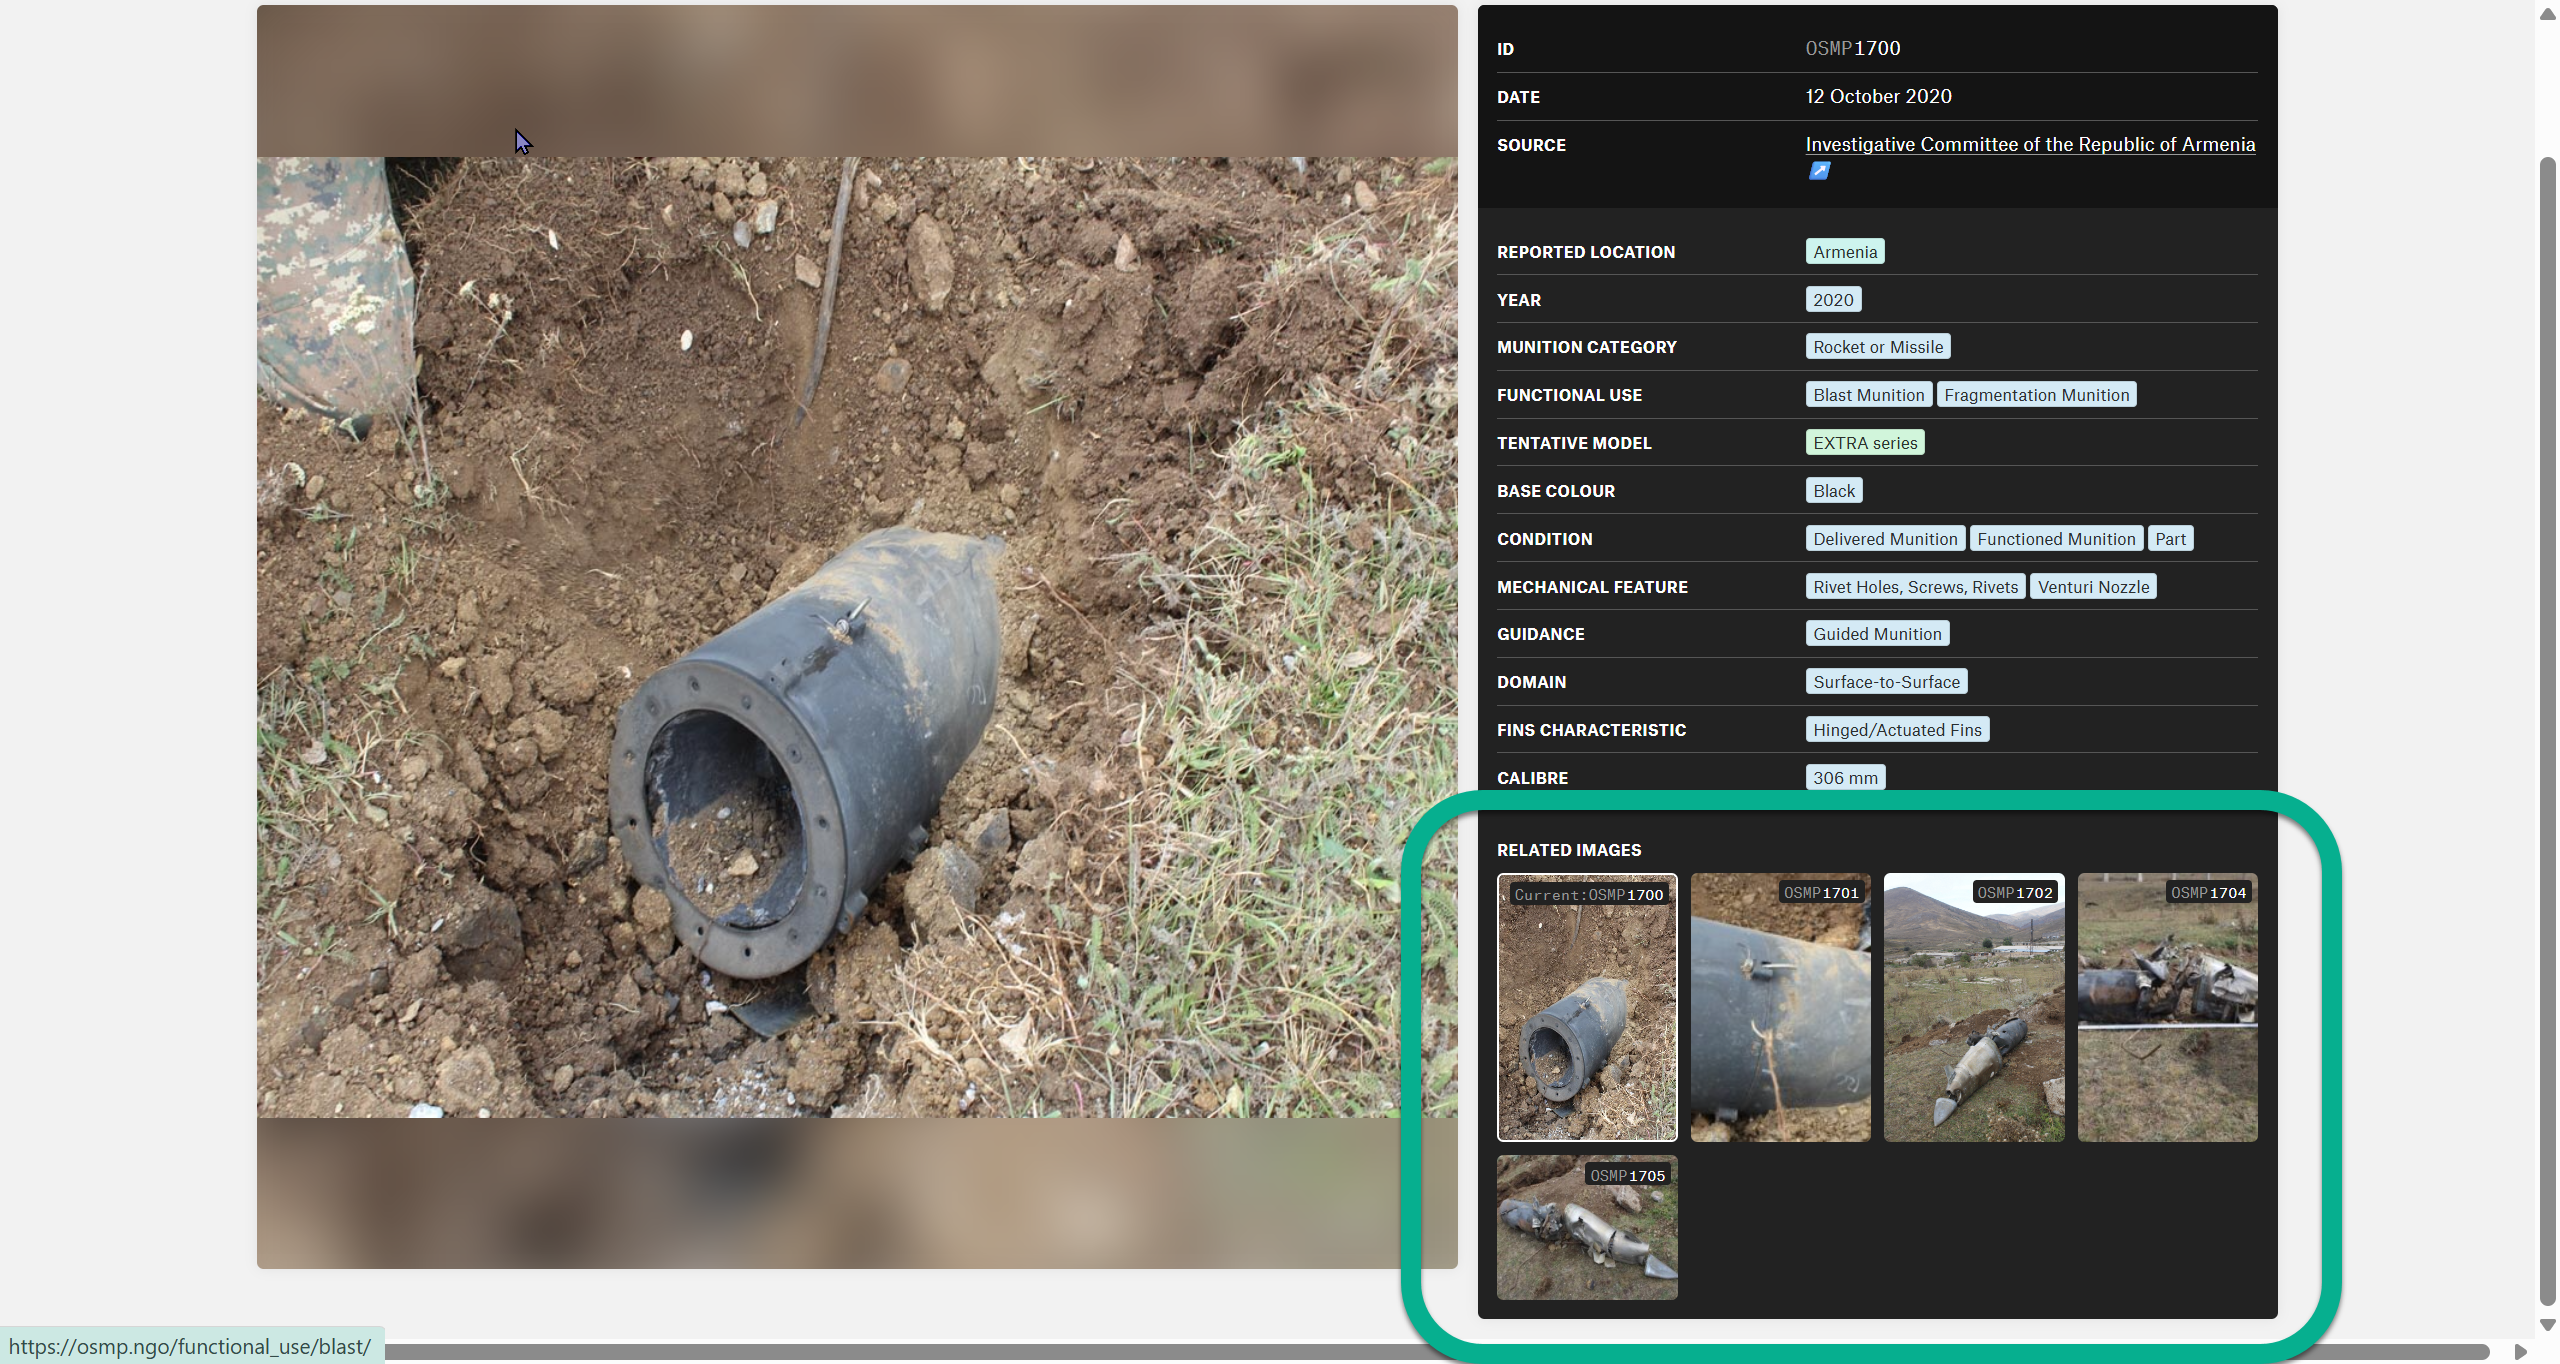Select the Armenia location tag

pyautogui.click(x=1844, y=252)
